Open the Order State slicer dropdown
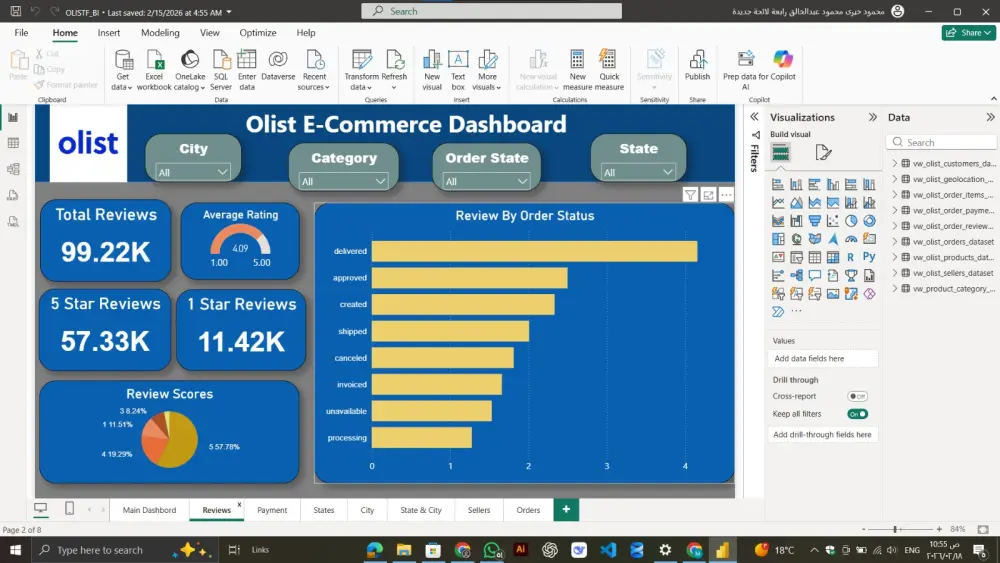Viewport: 1000px width, 563px height. 486,182
